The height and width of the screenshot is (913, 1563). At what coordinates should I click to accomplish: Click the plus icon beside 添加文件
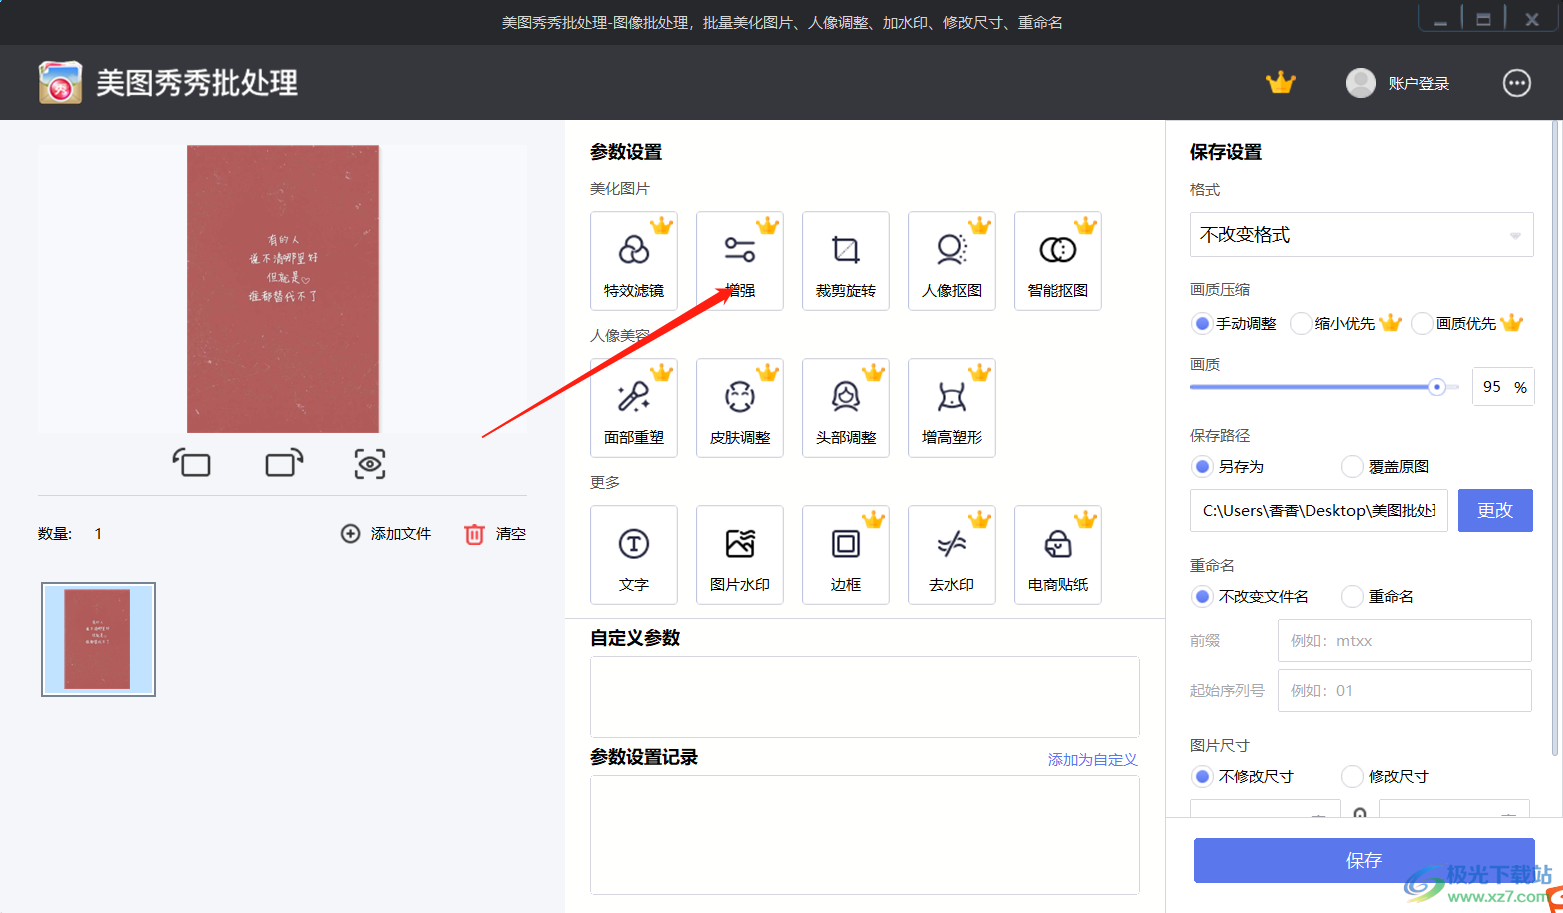(x=350, y=534)
